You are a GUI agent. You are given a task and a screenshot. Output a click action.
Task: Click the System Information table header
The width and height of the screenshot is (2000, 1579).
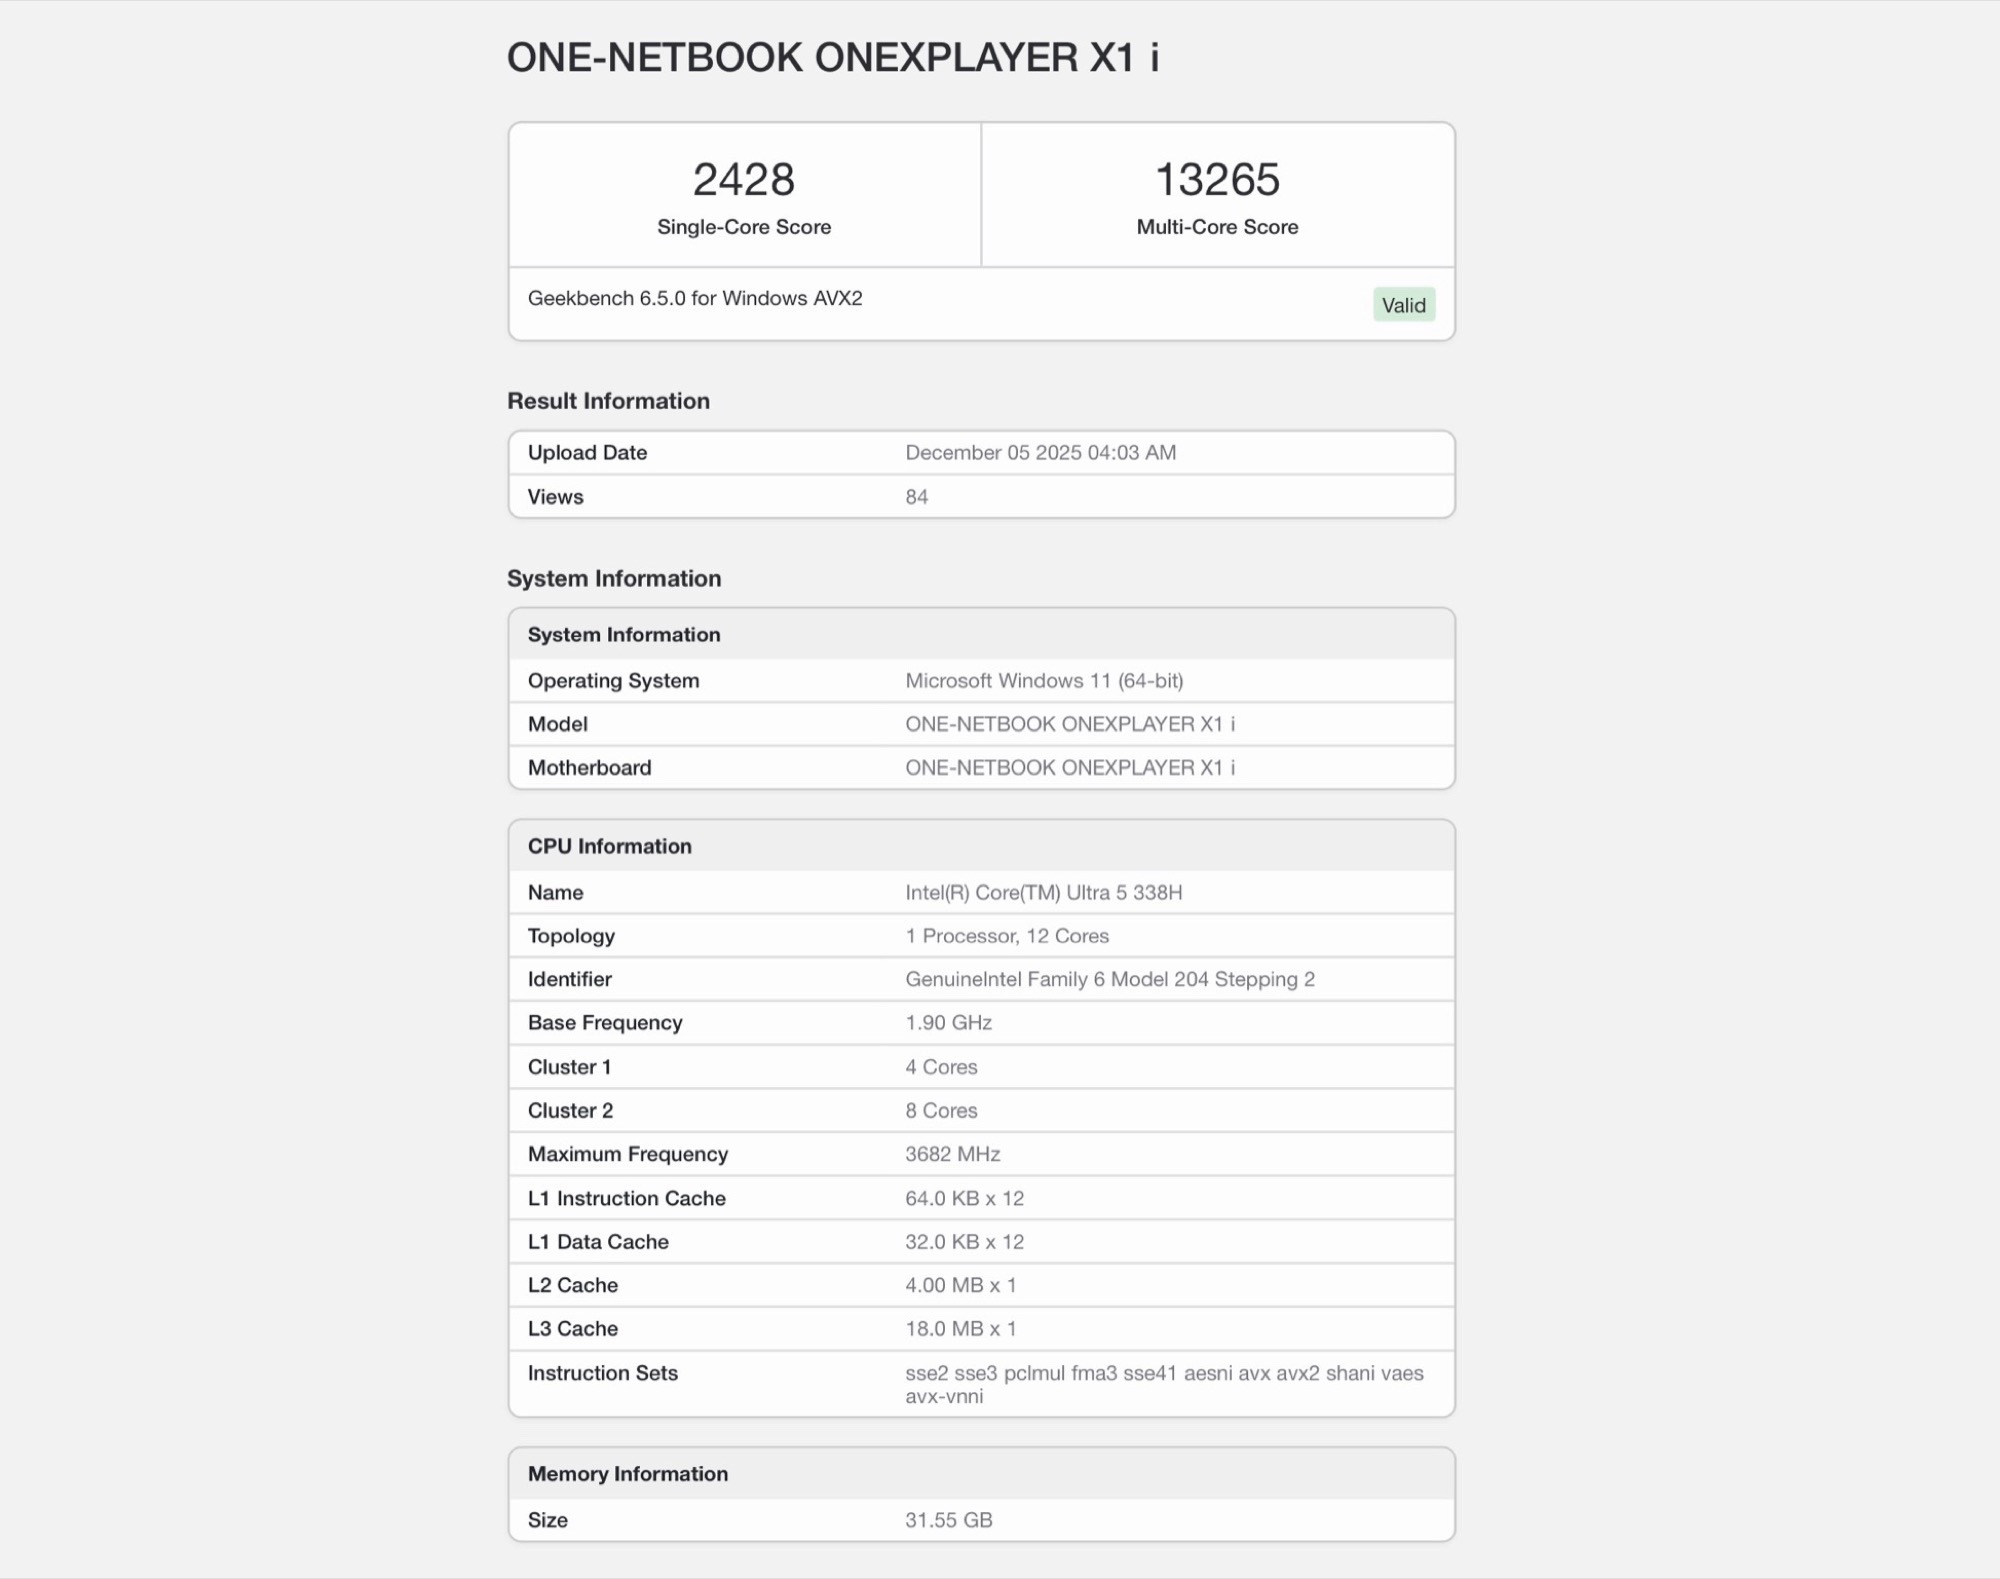(624, 634)
